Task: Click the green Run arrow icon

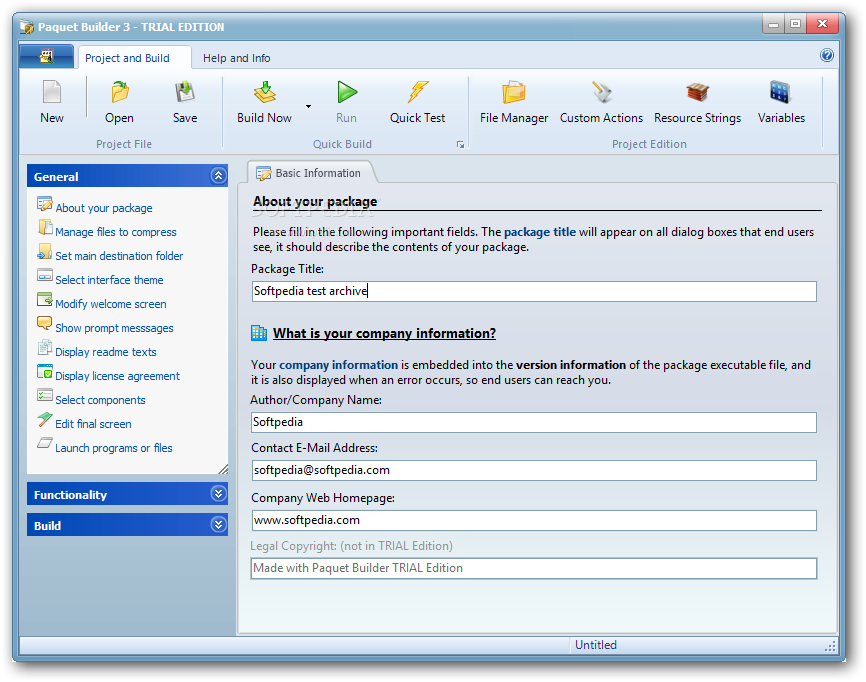Action: coord(347,92)
